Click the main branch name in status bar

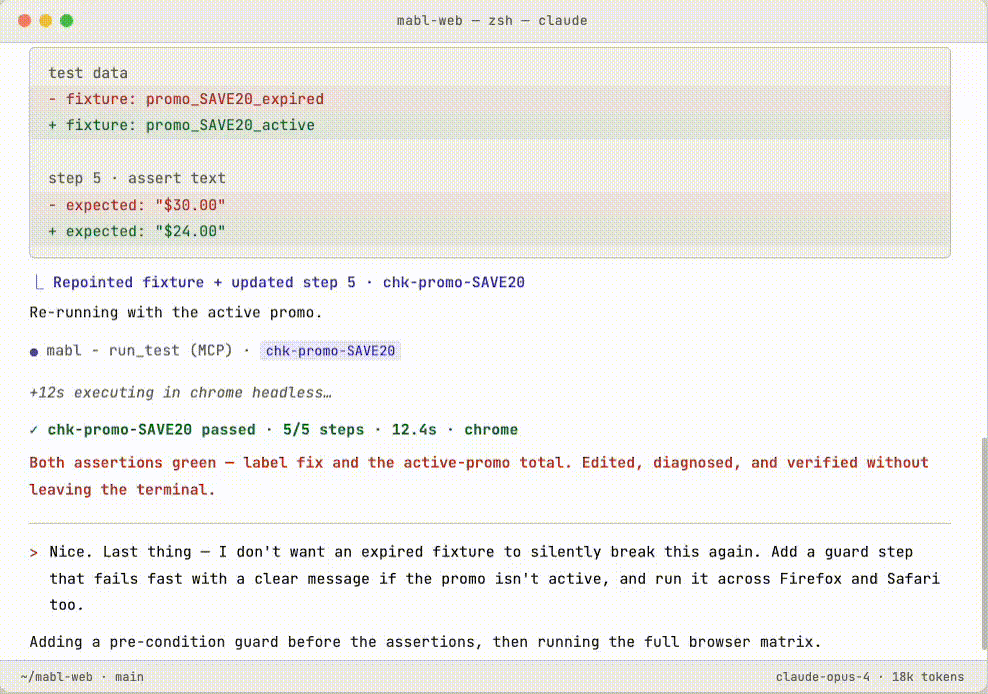pyautogui.click(x=129, y=677)
